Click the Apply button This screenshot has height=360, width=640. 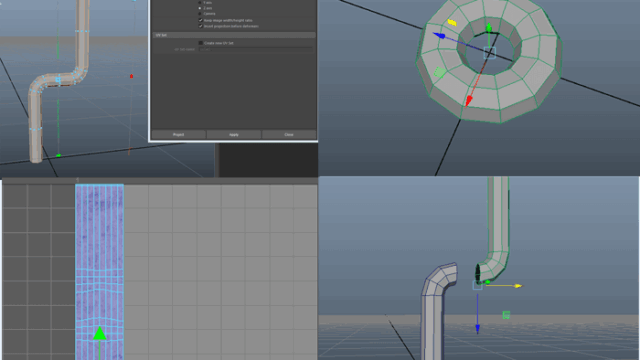(234, 134)
